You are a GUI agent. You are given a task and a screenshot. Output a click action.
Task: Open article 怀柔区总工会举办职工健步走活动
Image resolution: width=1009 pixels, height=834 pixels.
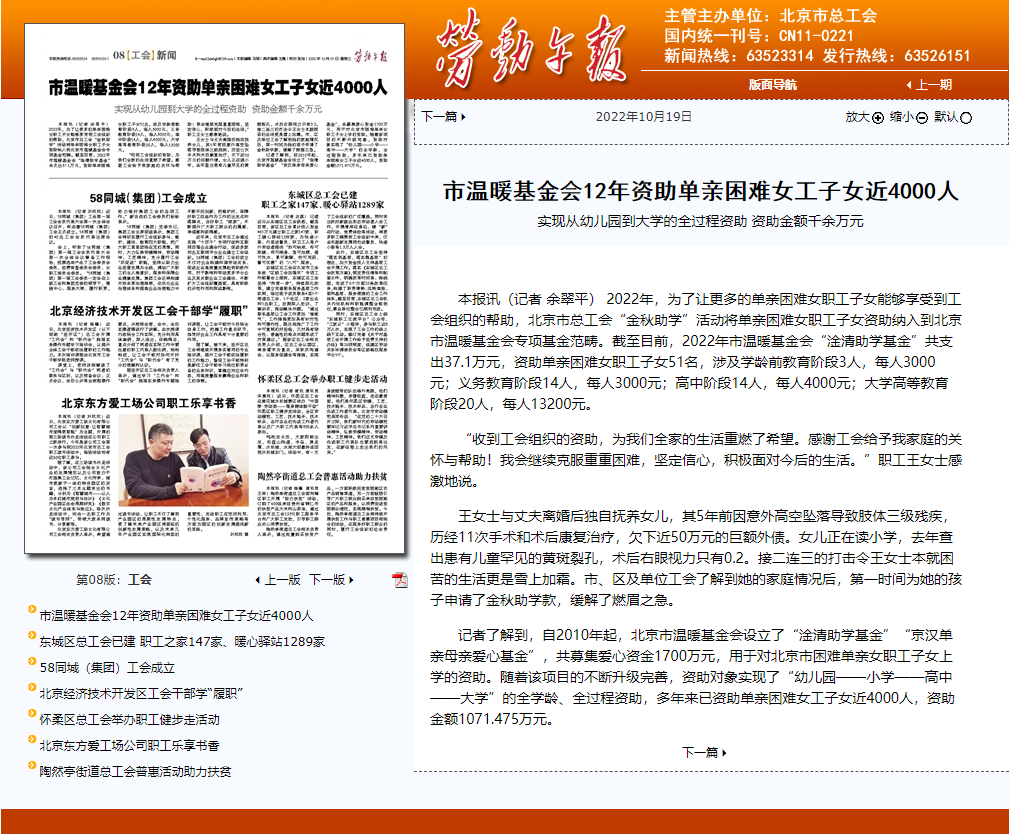coord(129,719)
